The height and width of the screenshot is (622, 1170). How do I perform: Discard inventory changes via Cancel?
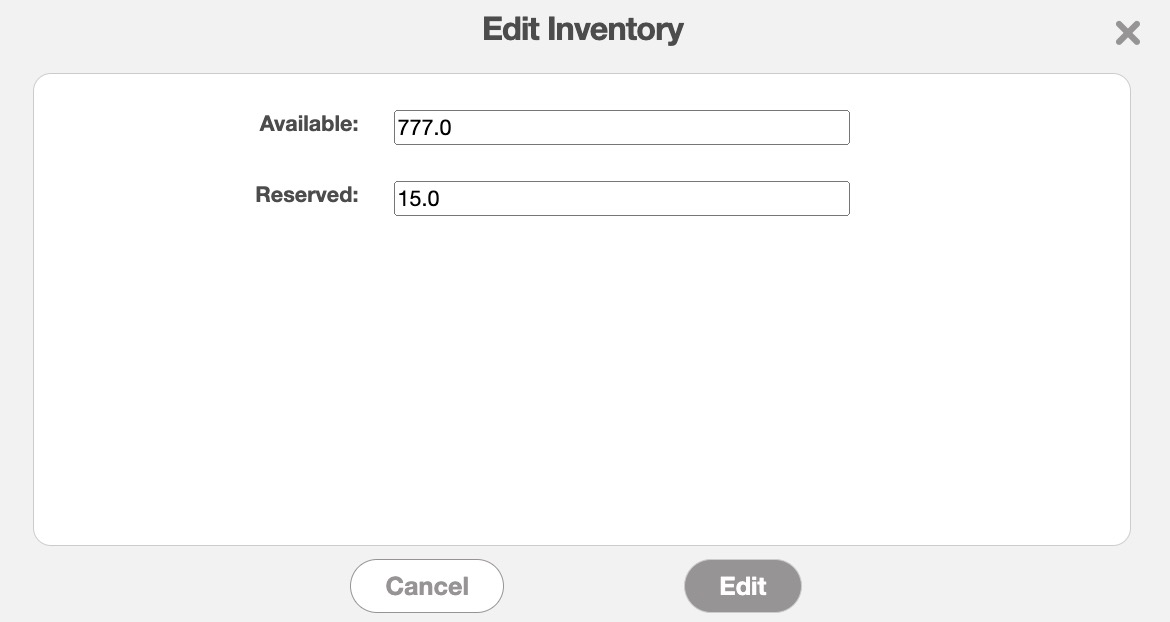[x=427, y=586]
